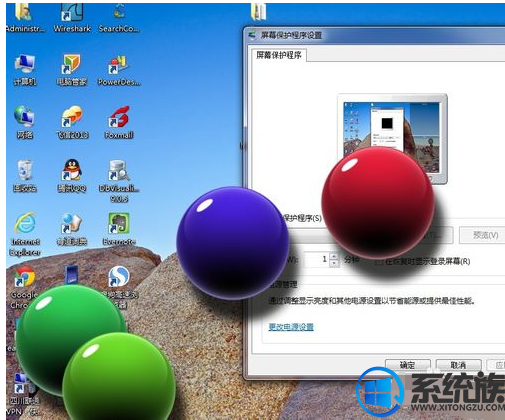Viewport: 505px width, 420px height.
Task: Open the Google Chrome shortcut
Action: click(25, 277)
